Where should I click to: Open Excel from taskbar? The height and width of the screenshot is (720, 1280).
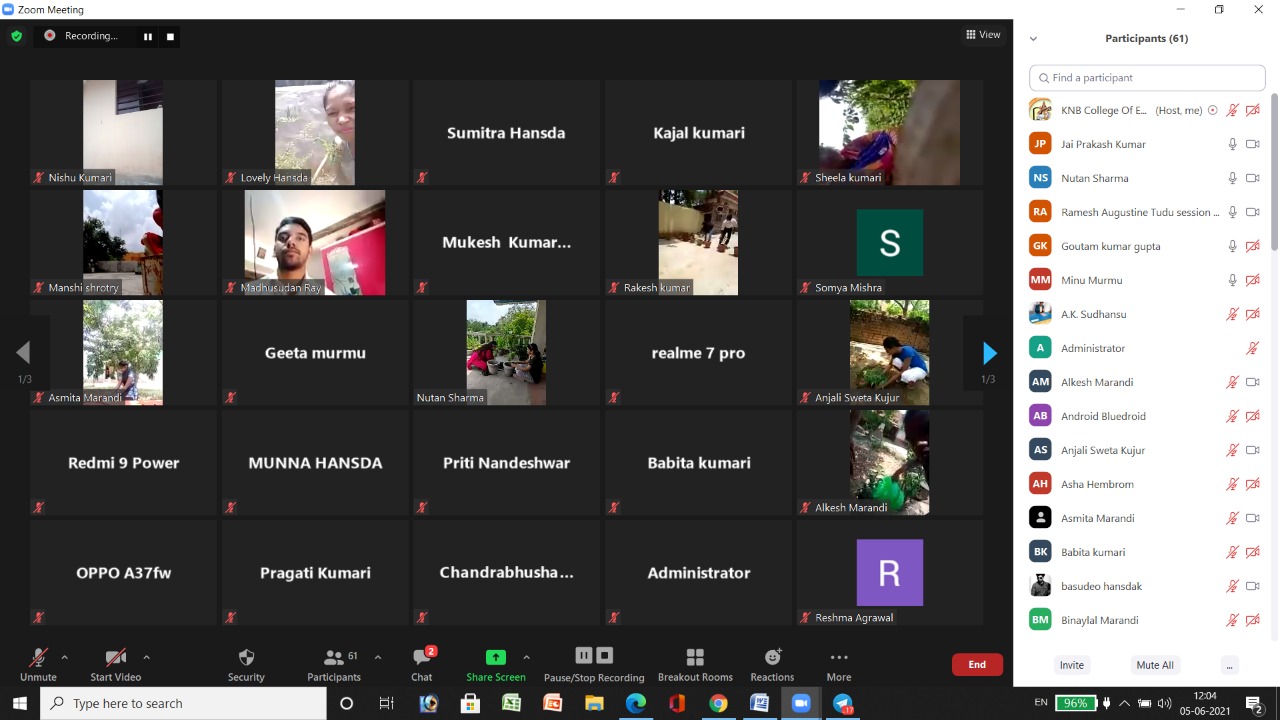[511, 703]
